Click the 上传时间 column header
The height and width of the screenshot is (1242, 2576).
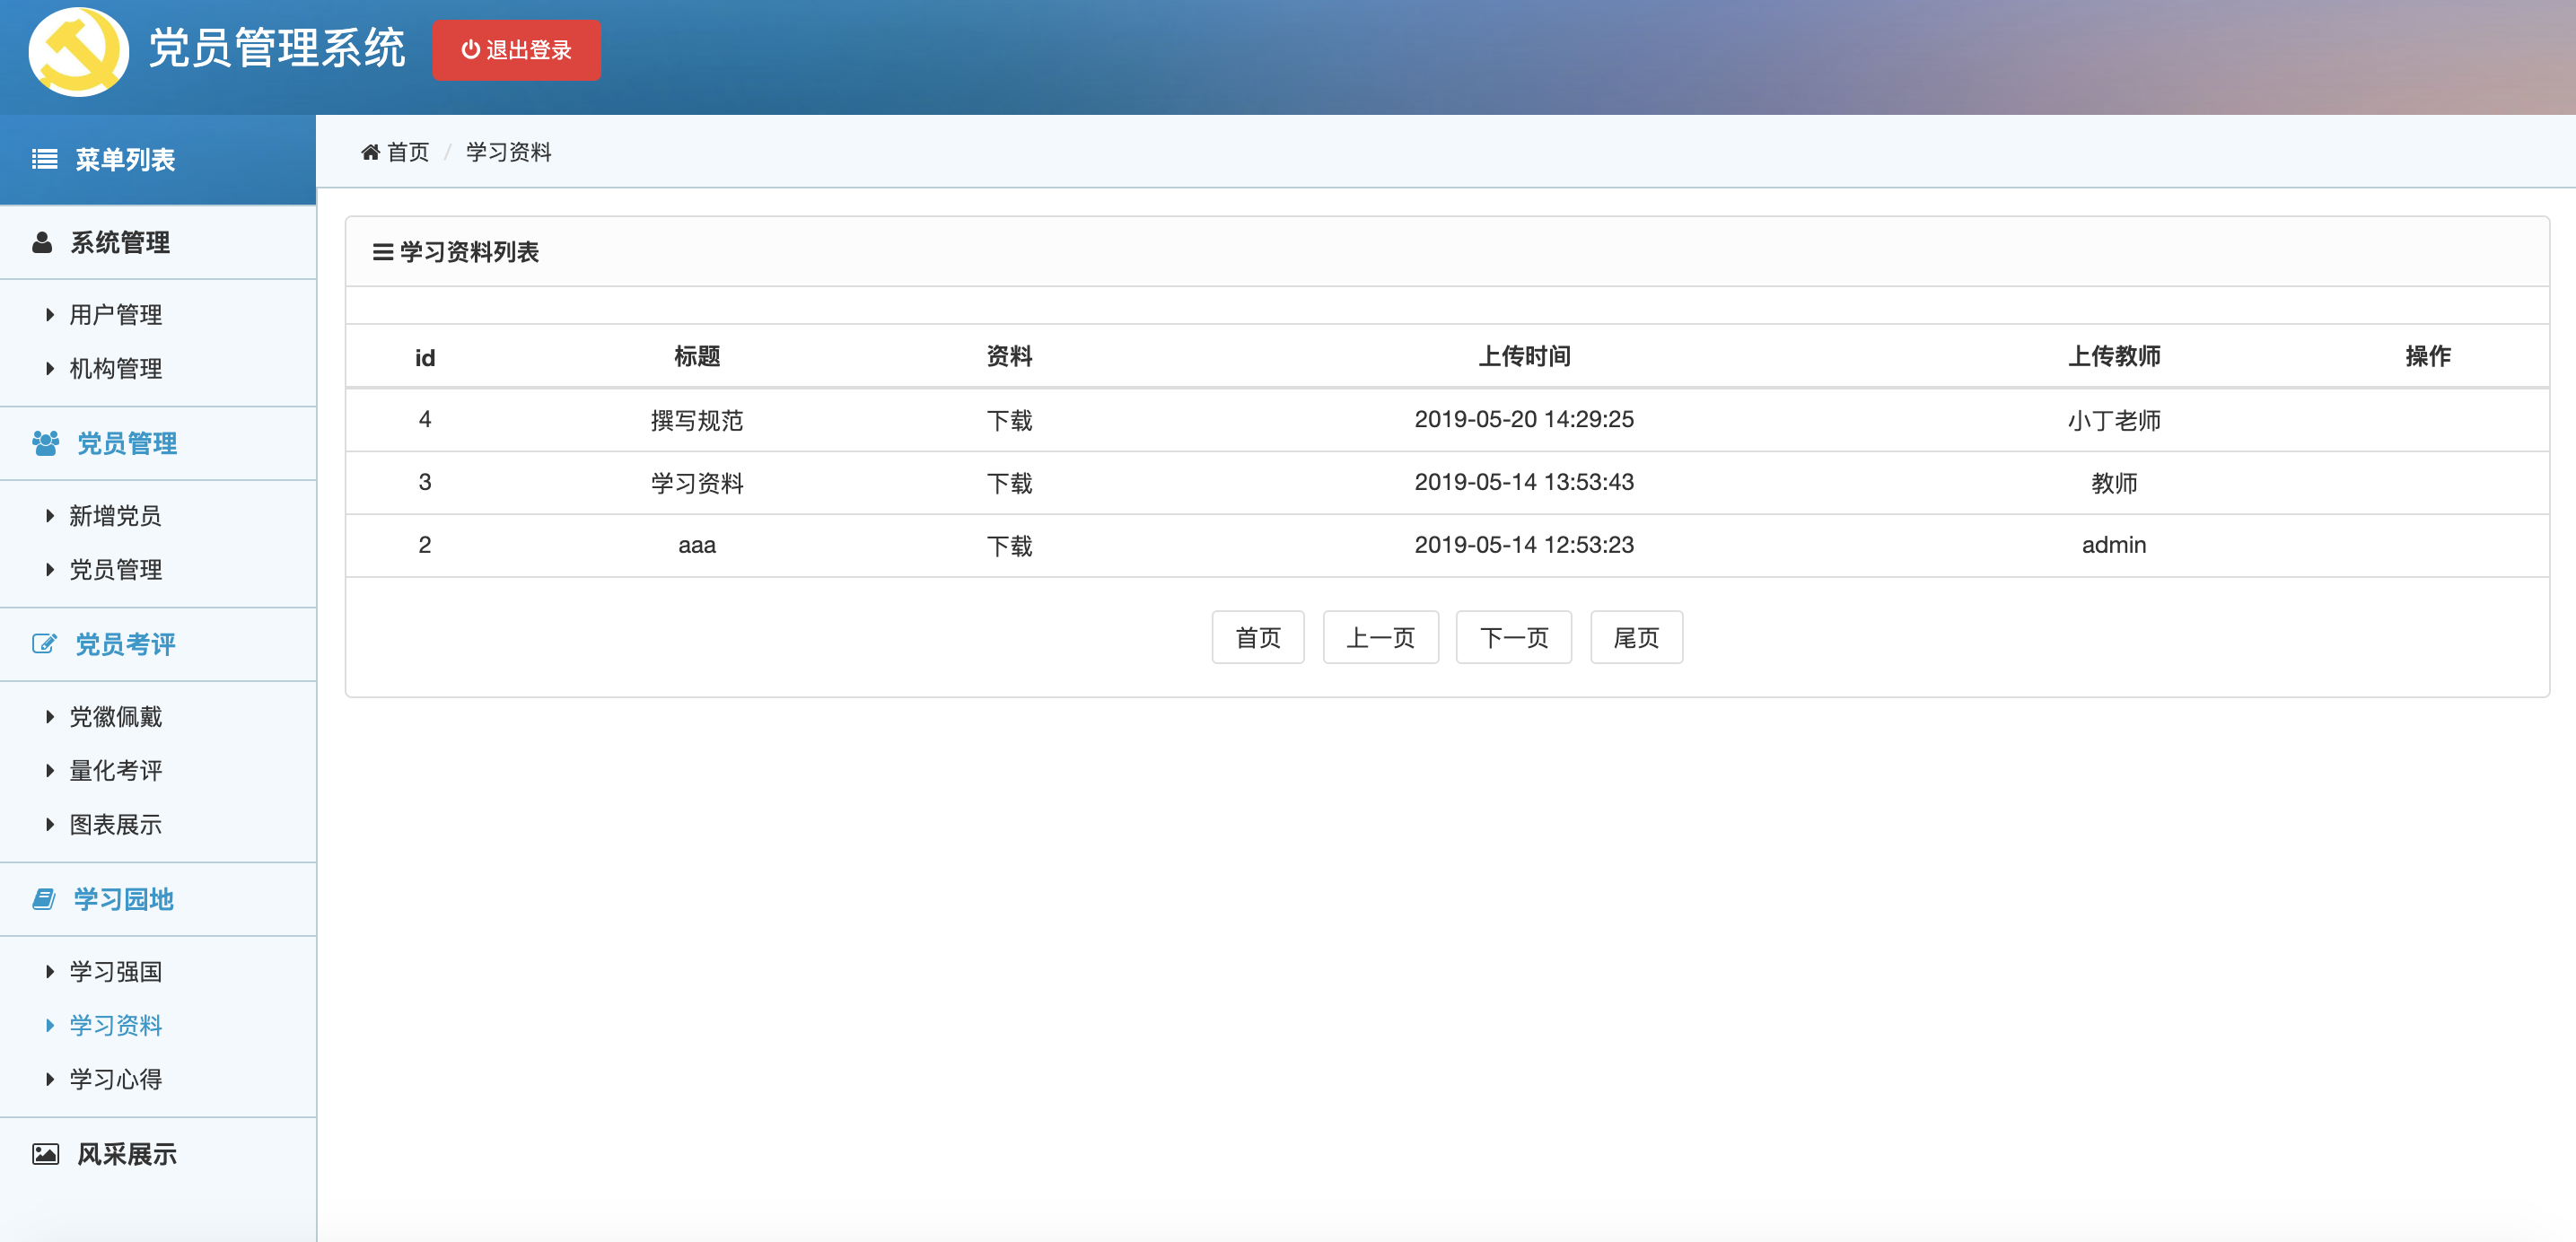(1524, 356)
